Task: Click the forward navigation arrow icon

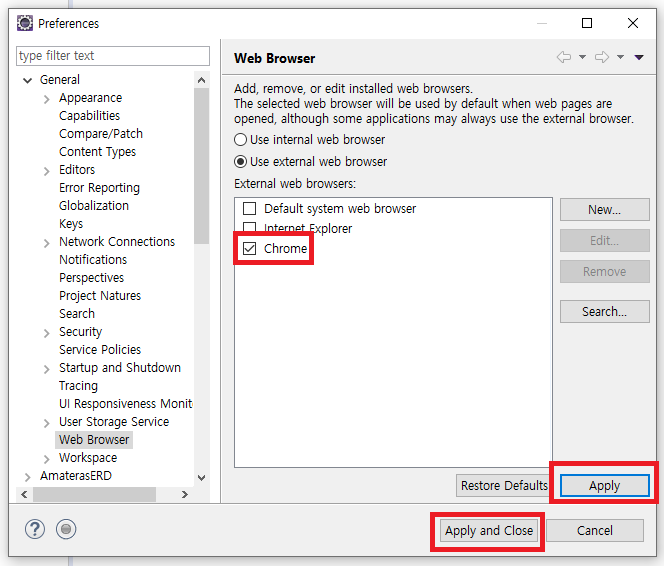Action: pos(602,57)
